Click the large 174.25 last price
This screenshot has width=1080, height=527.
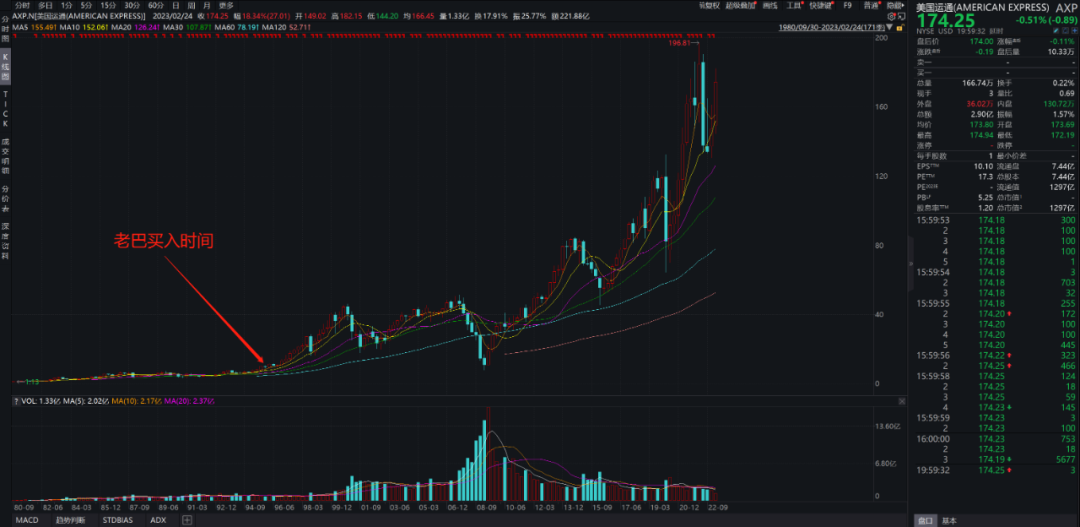click(944, 20)
